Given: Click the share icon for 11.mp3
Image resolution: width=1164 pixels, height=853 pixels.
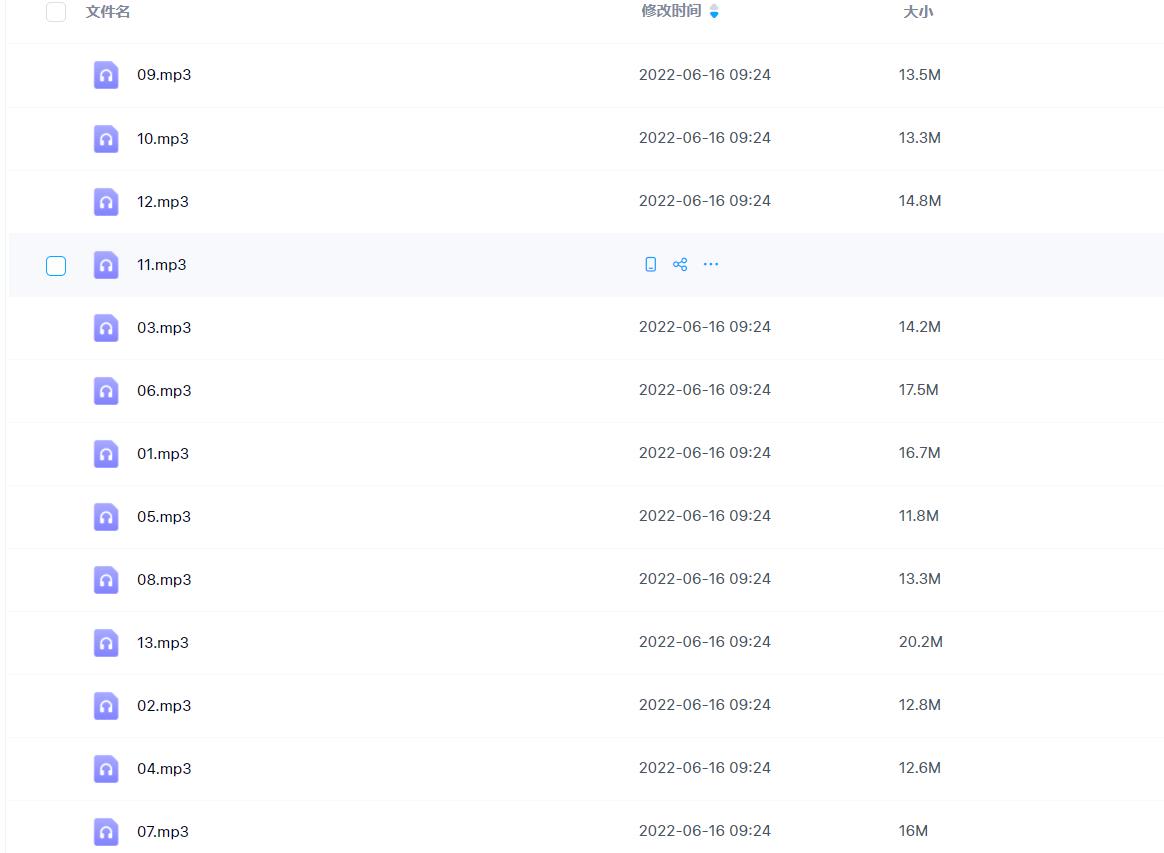Looking at the screenshot, I should coord(680,265).
